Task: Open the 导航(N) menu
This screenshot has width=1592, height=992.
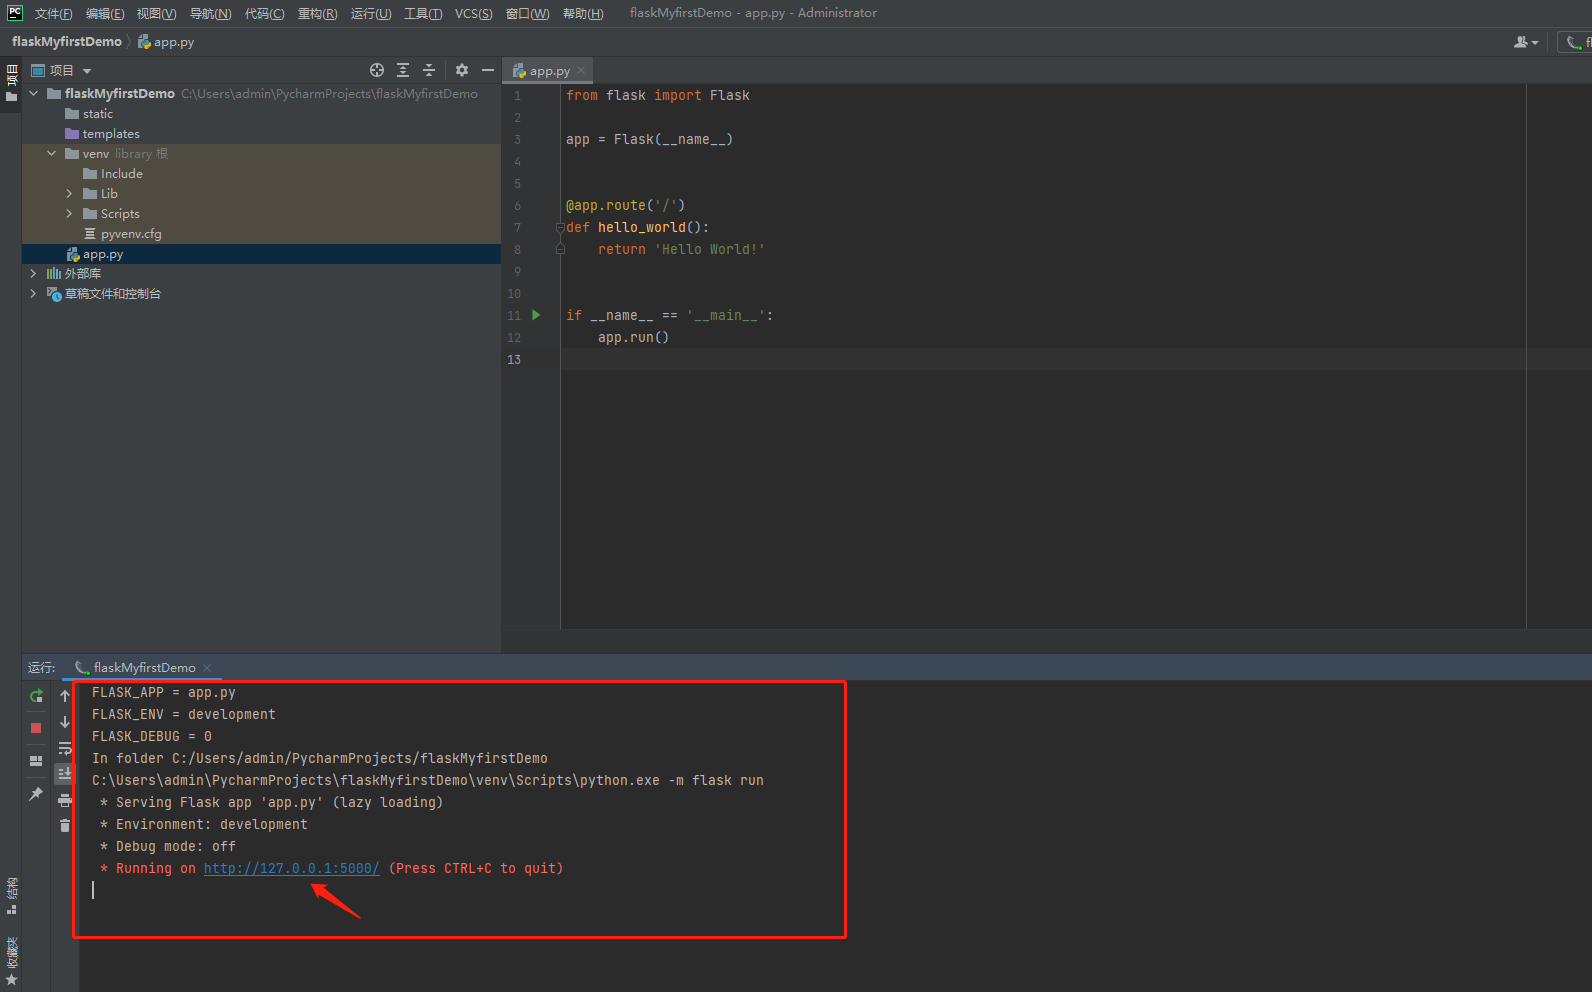Action: click(210, 13)
